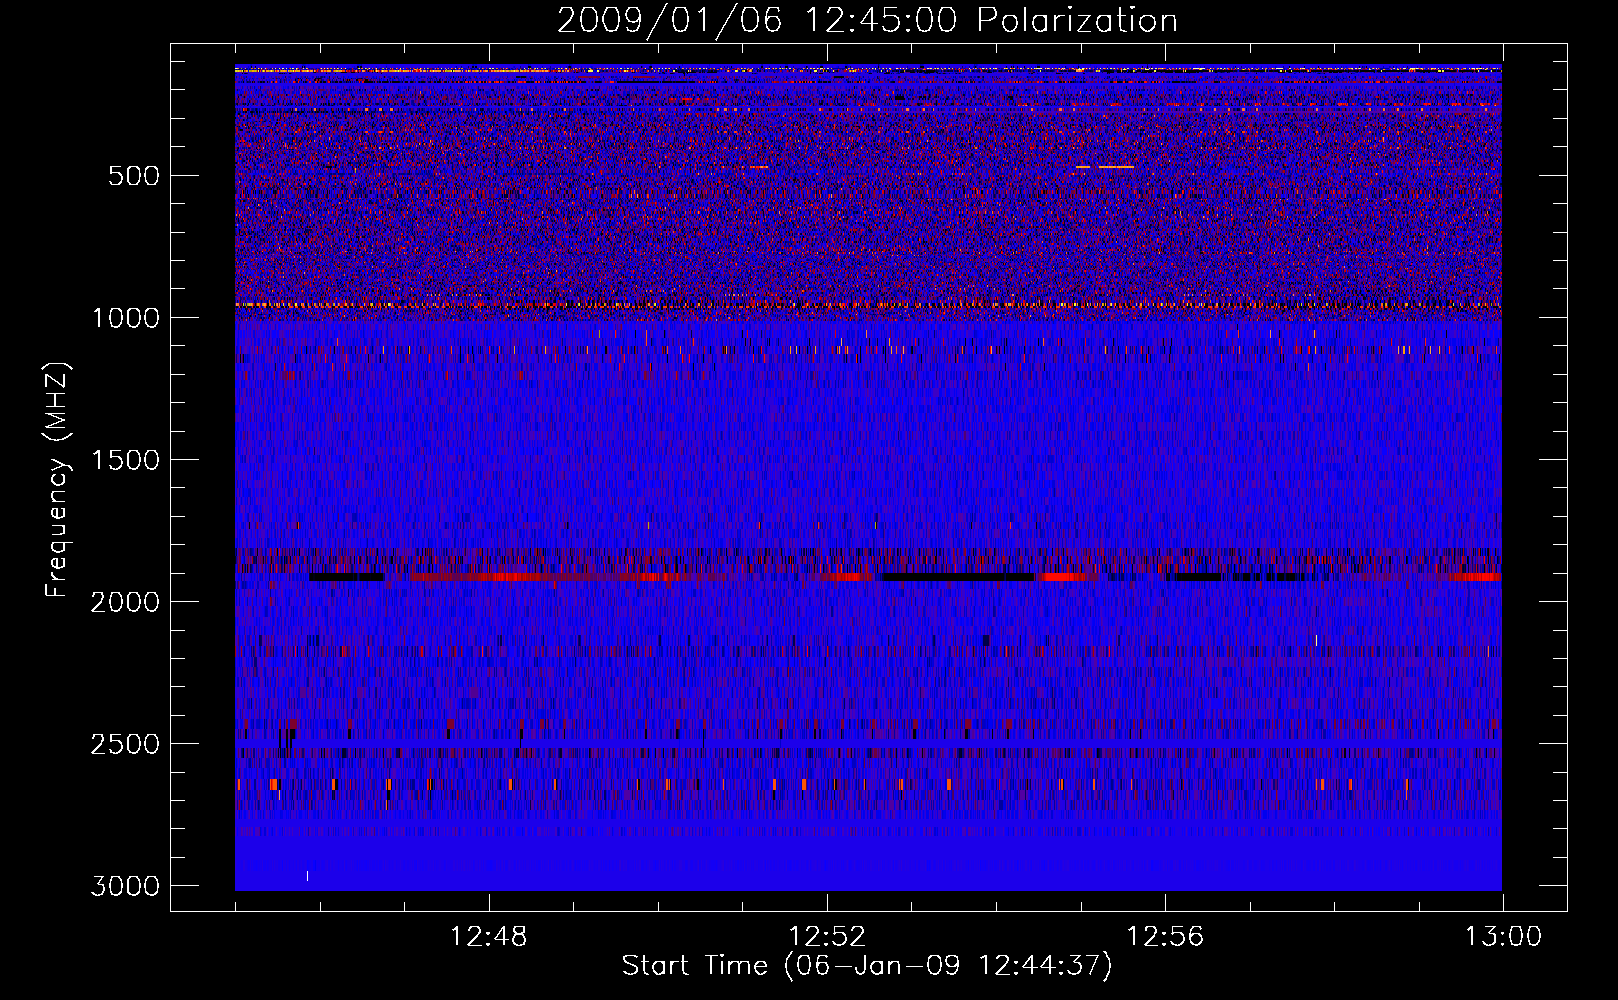Image resolution: width=1618 pixels, height=1000 pixels.
Task: Click the 3000 frequency tick label
Action: 125,886
